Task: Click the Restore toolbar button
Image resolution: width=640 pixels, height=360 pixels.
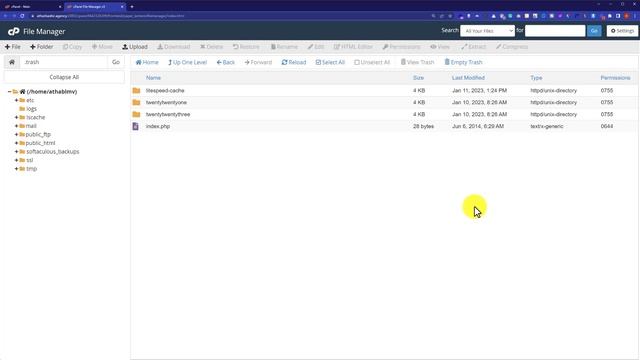Action: (246, 47)
